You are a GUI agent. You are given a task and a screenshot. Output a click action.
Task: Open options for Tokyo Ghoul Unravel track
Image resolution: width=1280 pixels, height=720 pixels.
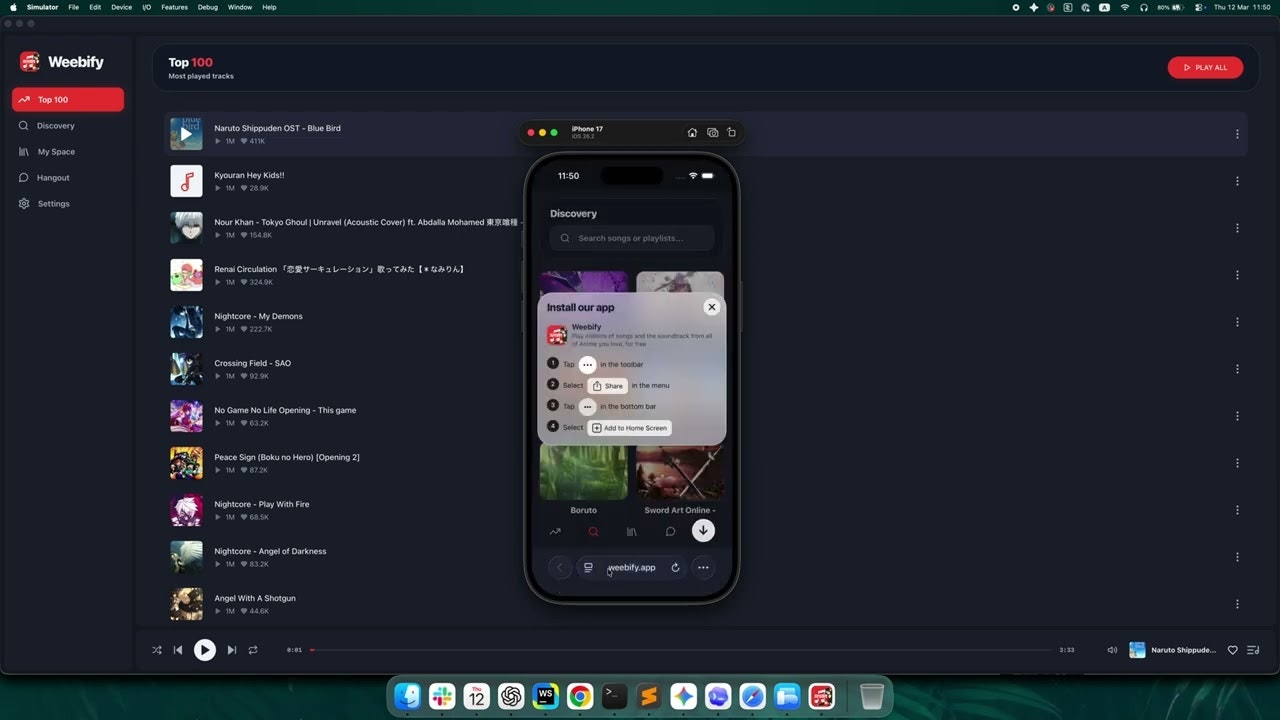click(1237, 228)
